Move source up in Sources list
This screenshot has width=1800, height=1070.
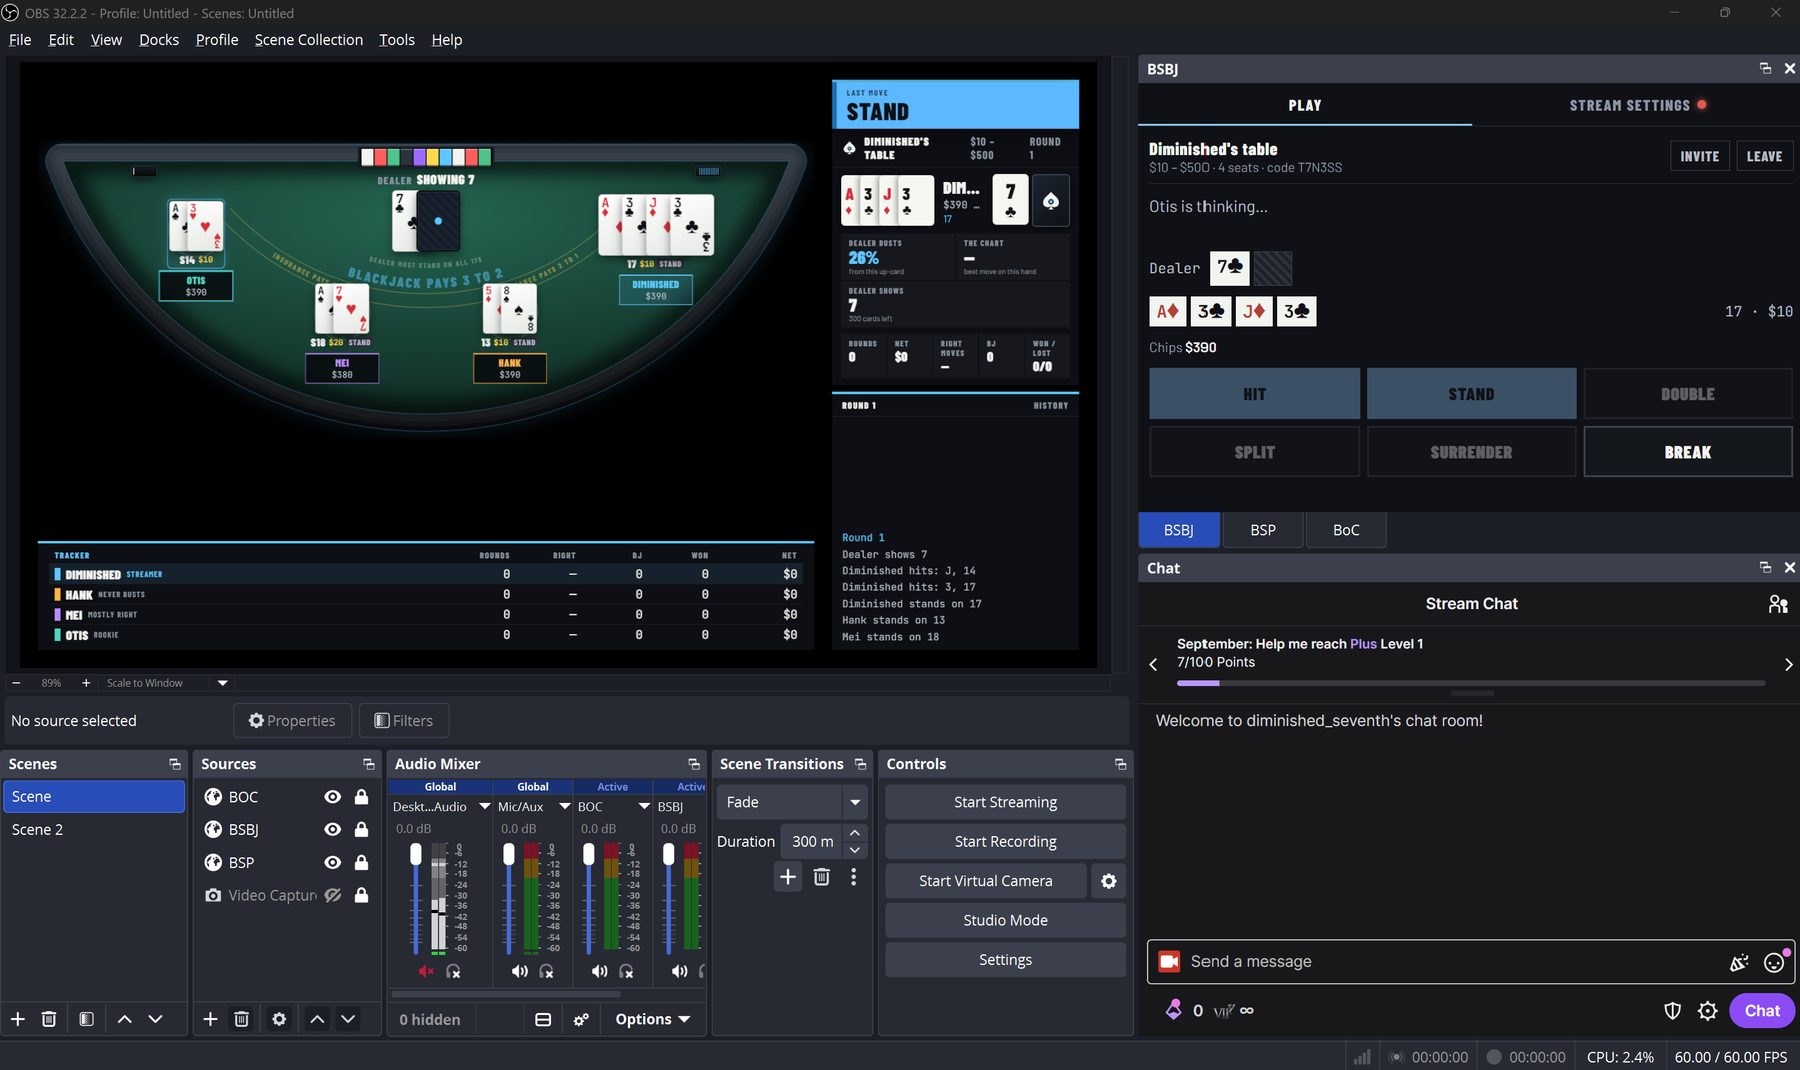317,1019
